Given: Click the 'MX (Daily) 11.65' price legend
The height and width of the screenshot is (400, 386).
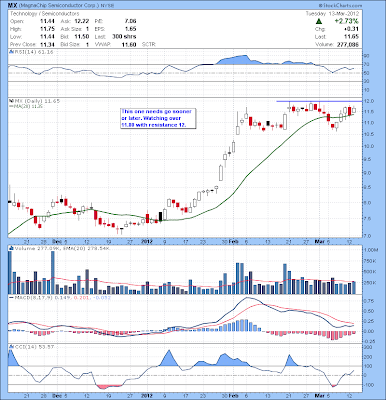Looking at the screenshot, I should pyautogui.click(x=35, y=100).
